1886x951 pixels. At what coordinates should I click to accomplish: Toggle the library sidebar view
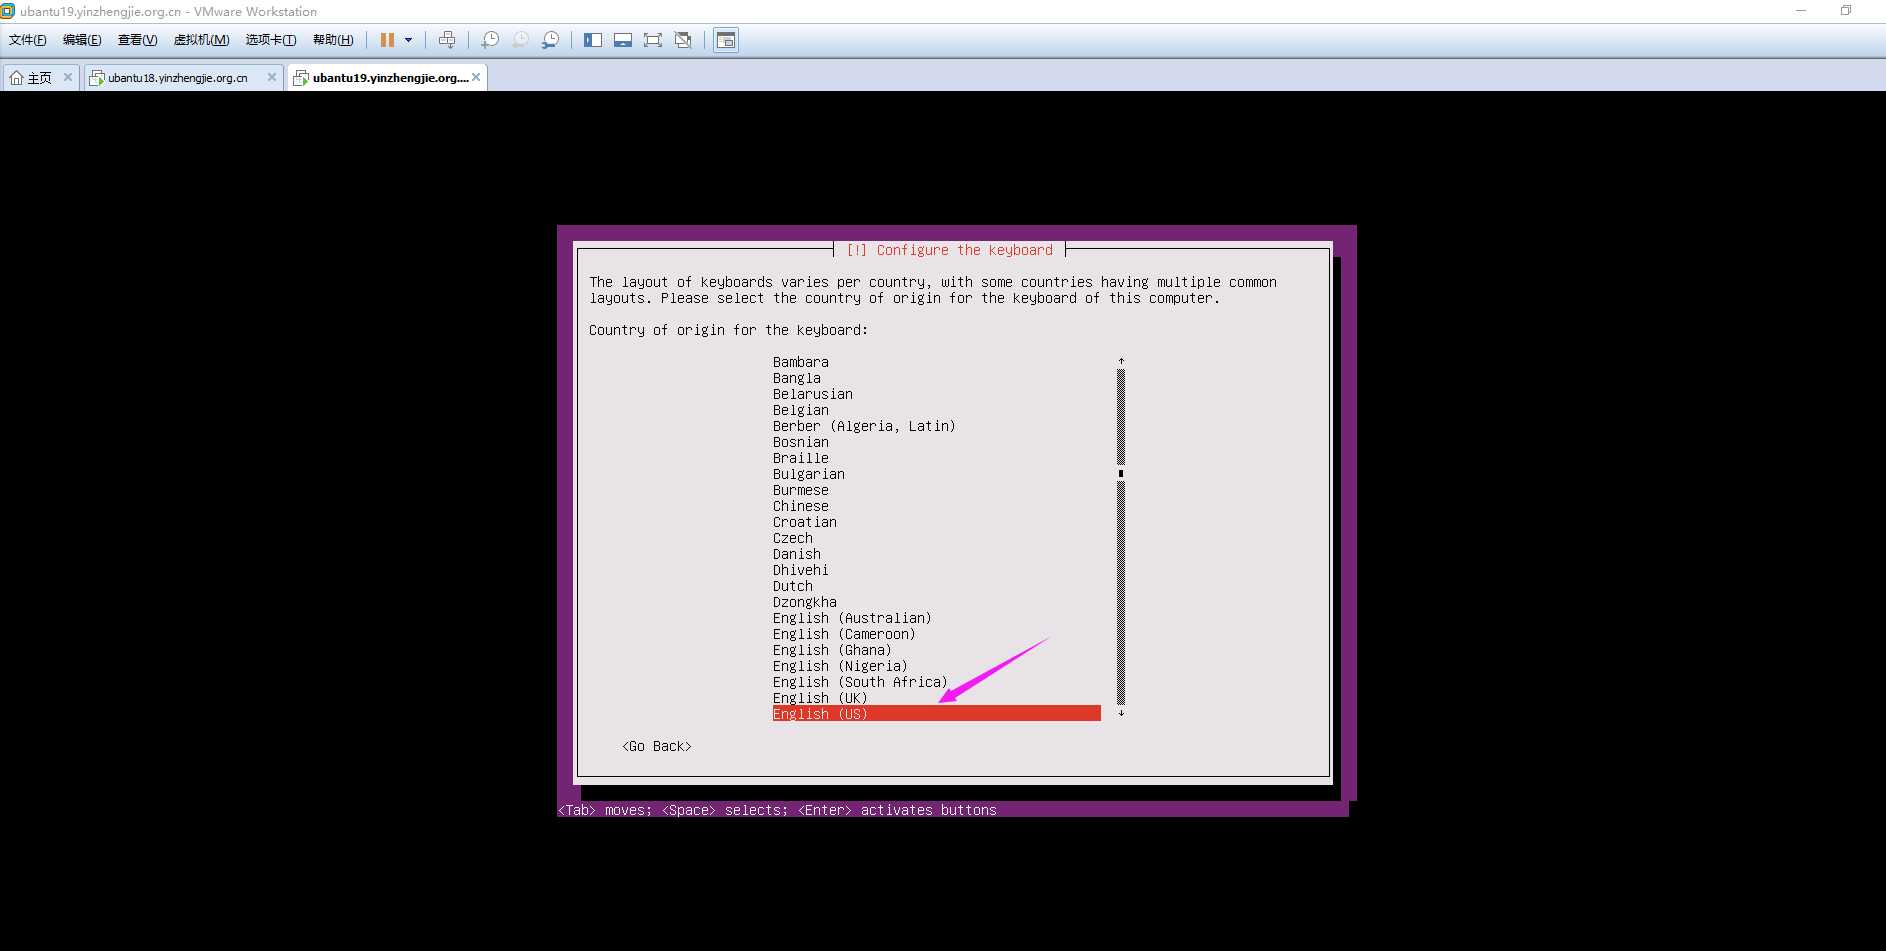593,40
